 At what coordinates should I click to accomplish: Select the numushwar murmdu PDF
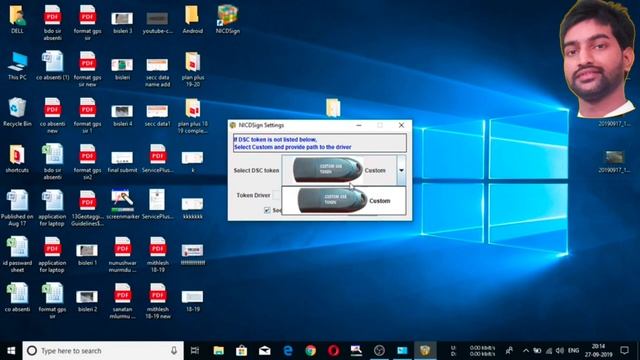(122, 255)
